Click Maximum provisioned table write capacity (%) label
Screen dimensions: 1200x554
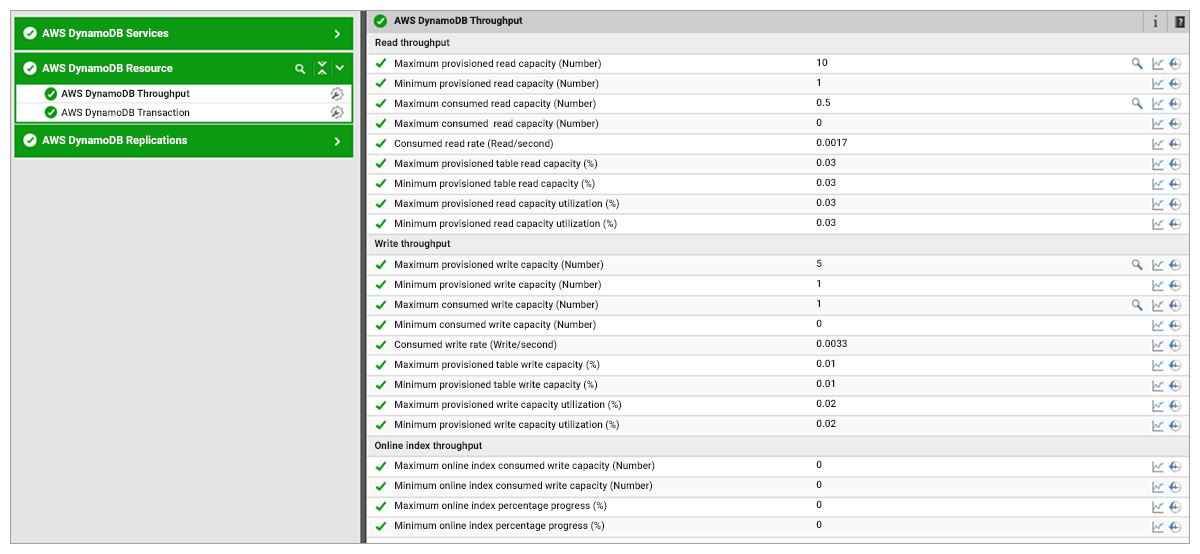tap(497, 365)
